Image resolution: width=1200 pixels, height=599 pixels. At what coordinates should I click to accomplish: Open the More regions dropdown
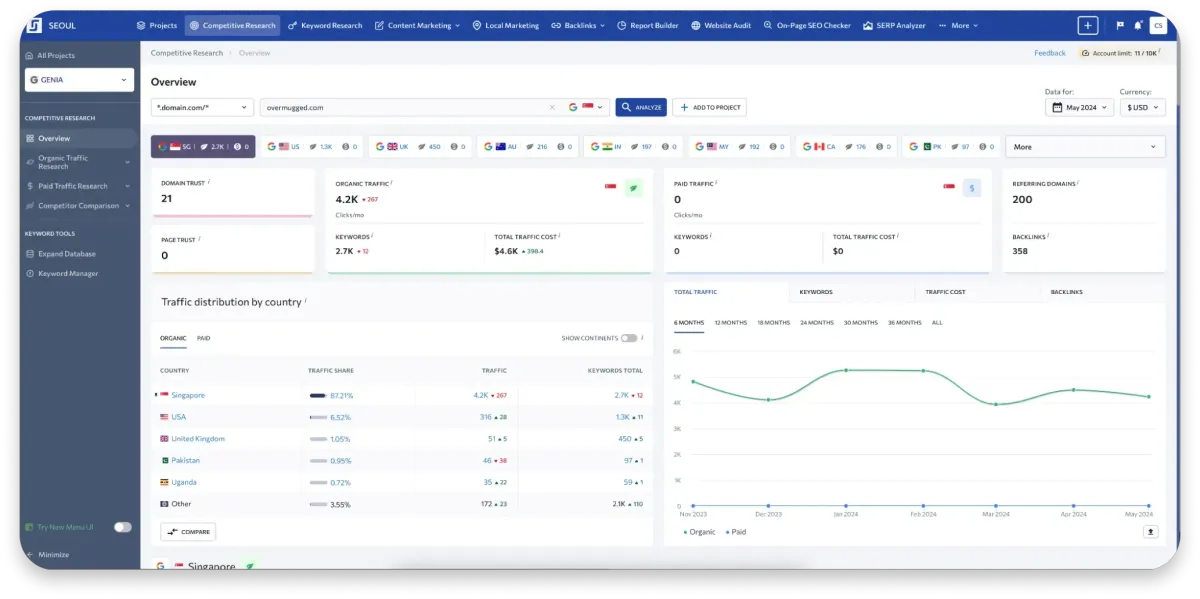click(1085, 147)
